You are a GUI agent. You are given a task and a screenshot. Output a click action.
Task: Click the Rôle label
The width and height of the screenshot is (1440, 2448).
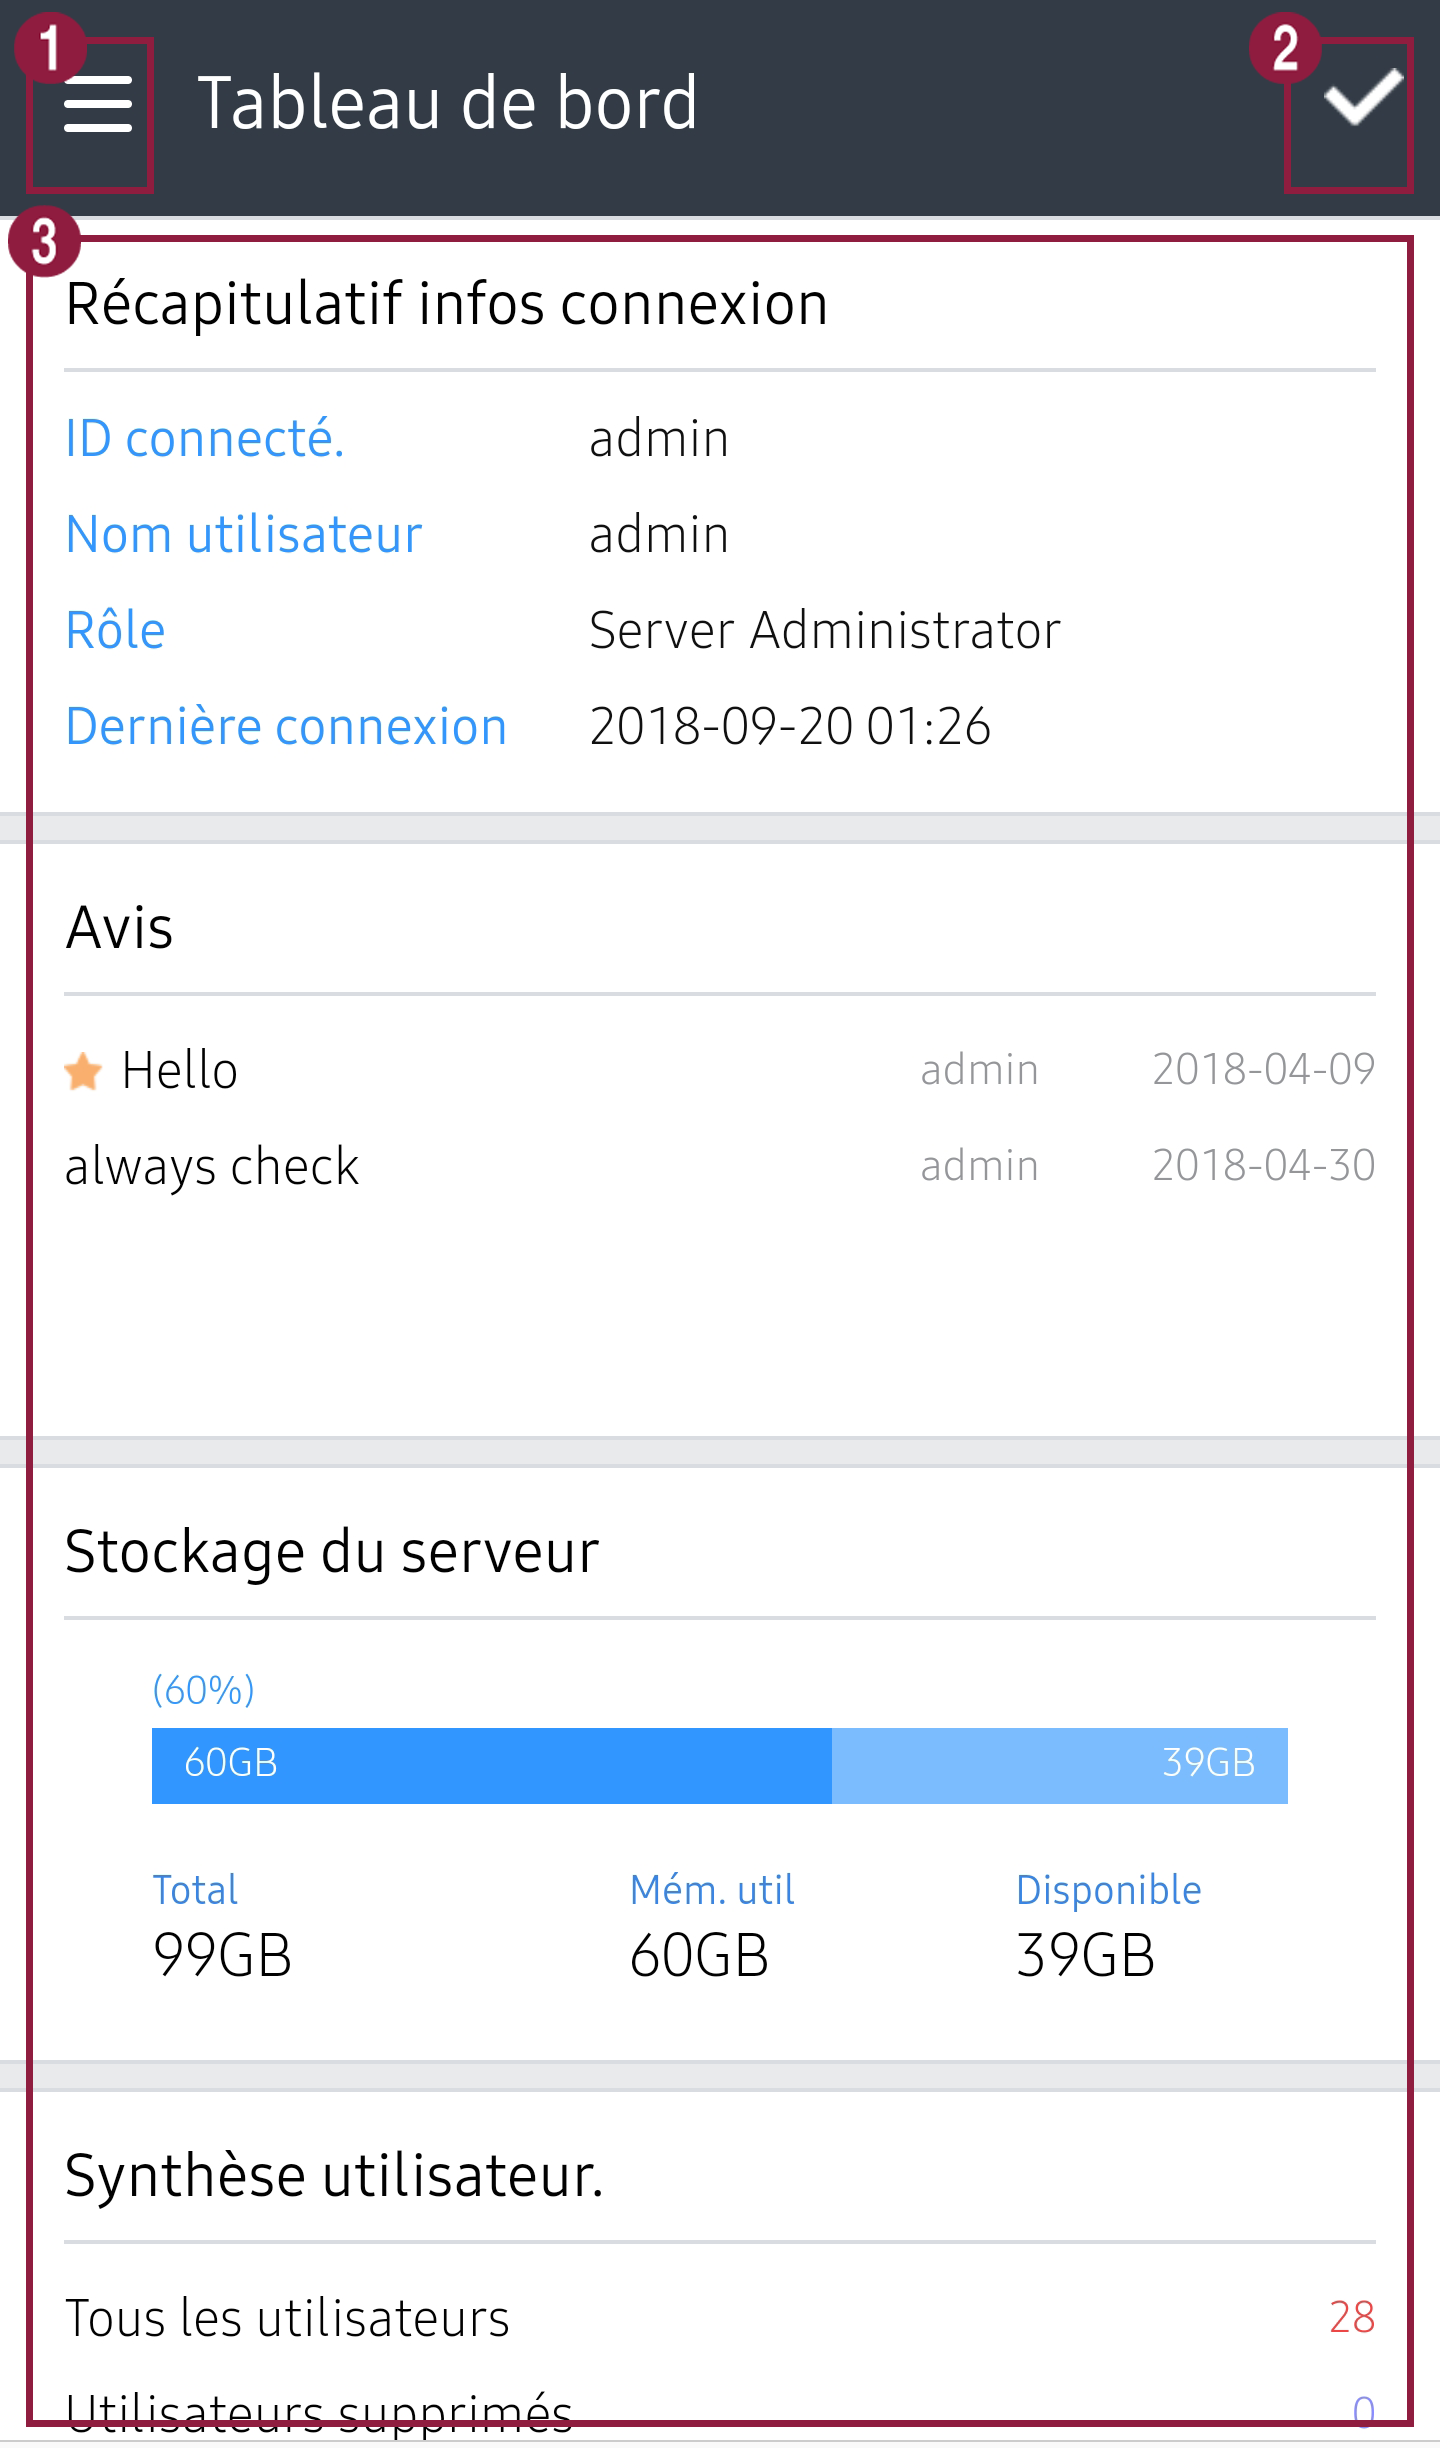point(115,631)
